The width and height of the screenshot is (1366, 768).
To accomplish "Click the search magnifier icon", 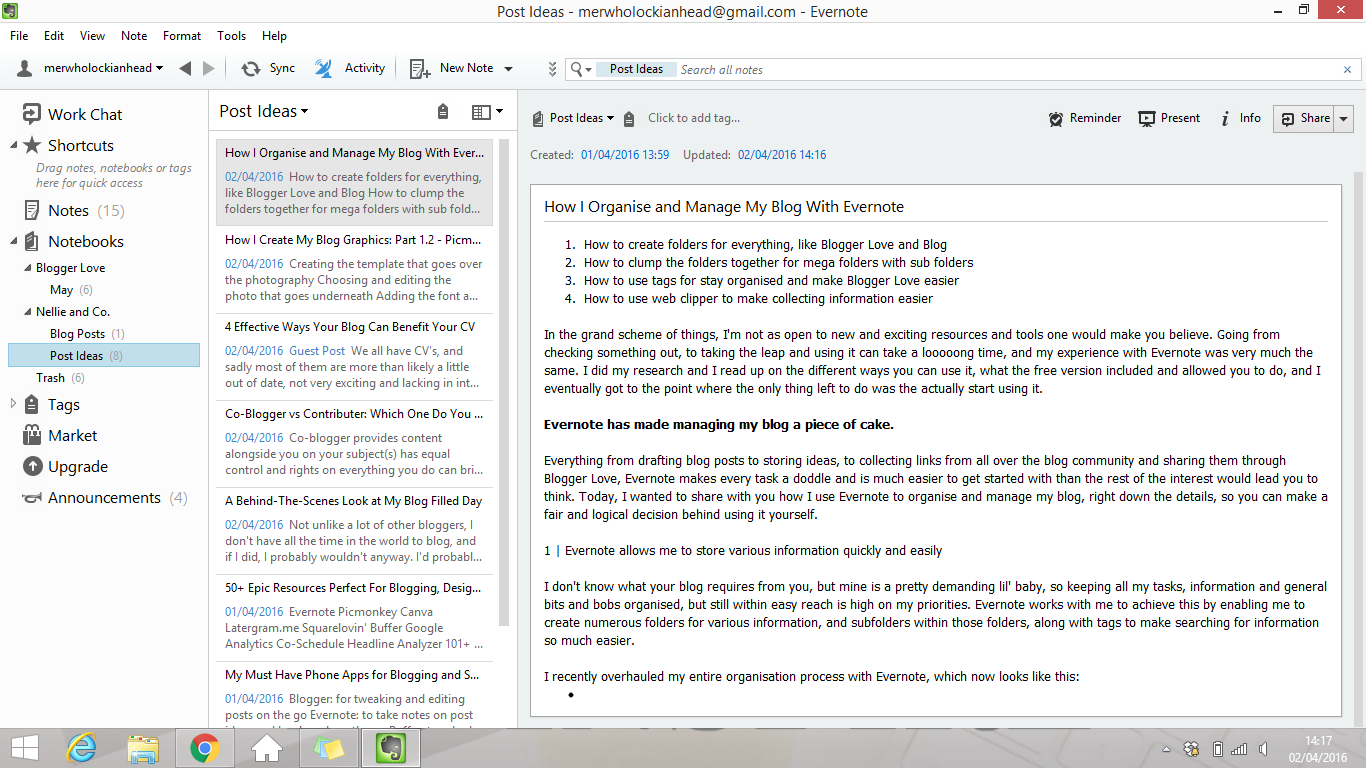I will coord(577,69).
